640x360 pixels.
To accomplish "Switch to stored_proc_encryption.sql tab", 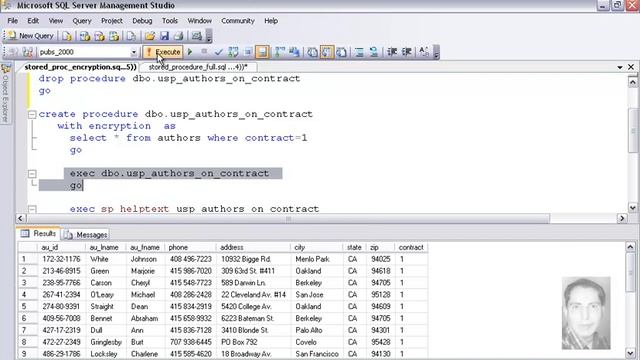I will (80, 67).
